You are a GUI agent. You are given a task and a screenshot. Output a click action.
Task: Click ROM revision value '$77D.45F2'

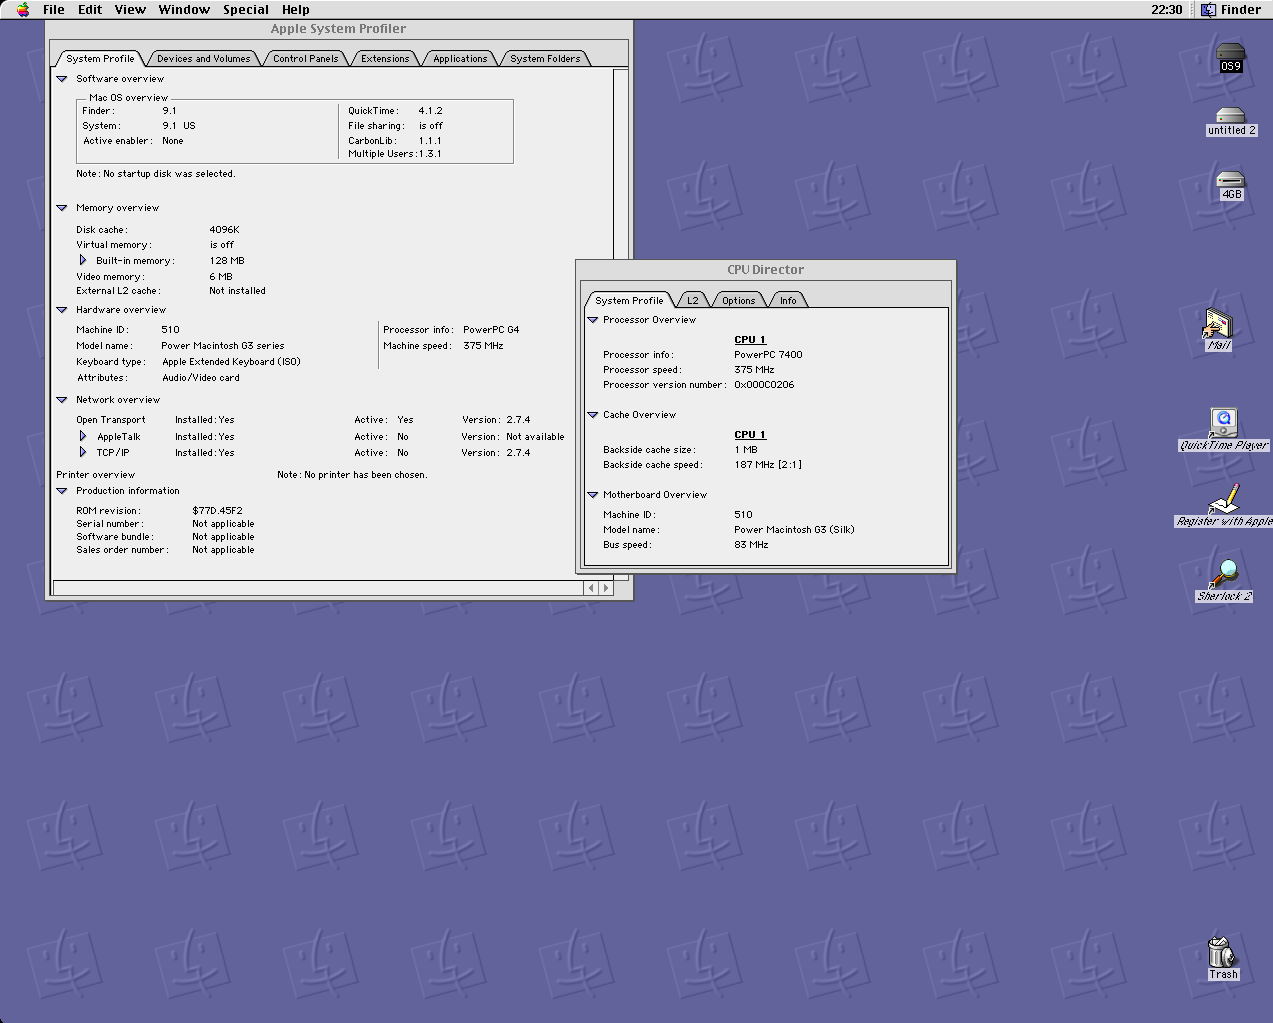(217, 511)
